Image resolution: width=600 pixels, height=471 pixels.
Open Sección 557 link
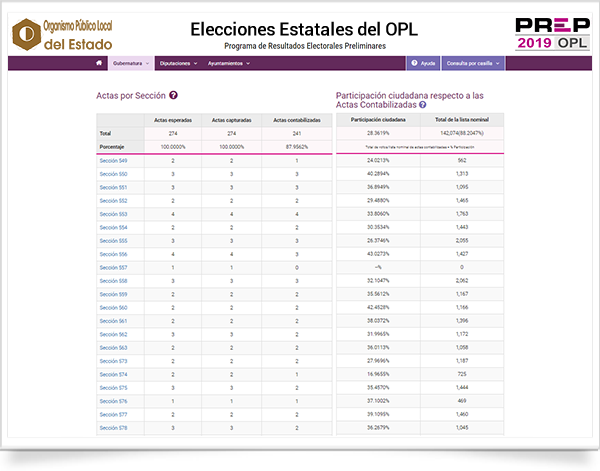pyautogui.click(x=113, y=268)
